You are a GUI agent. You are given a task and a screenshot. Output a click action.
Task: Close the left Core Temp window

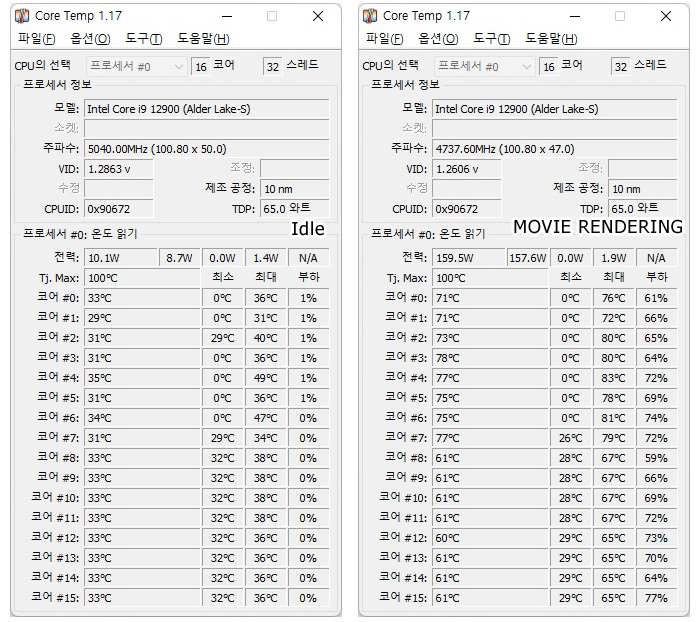click(x=318, y=17)
